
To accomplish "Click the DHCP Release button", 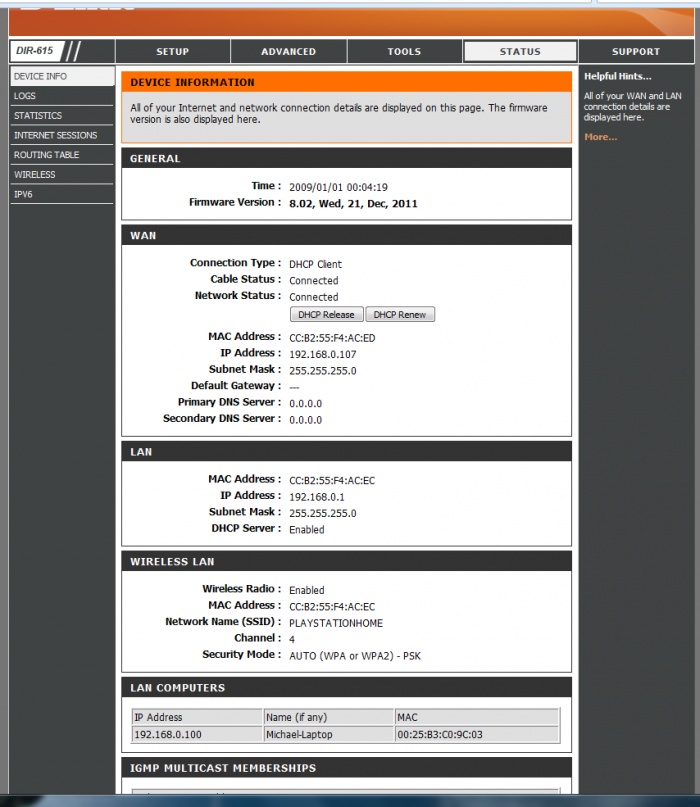I will click(x=326, y=314).
